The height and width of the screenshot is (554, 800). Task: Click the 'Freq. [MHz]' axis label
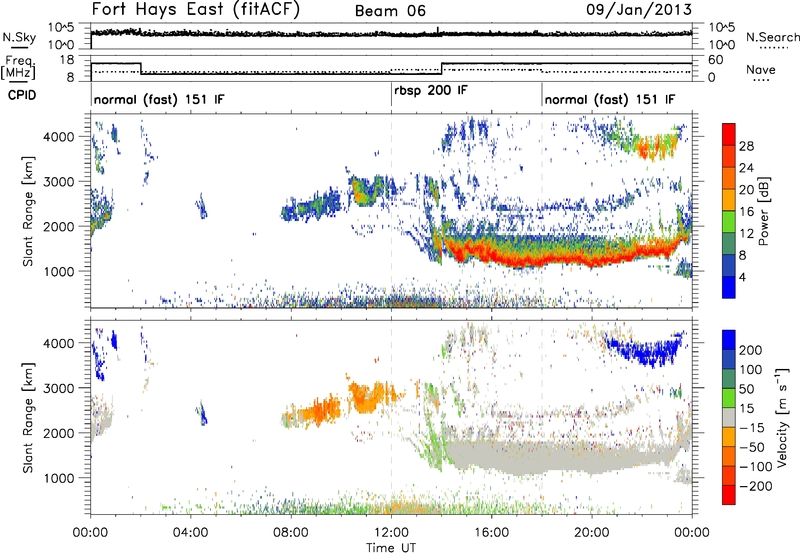tap(18, 68)
